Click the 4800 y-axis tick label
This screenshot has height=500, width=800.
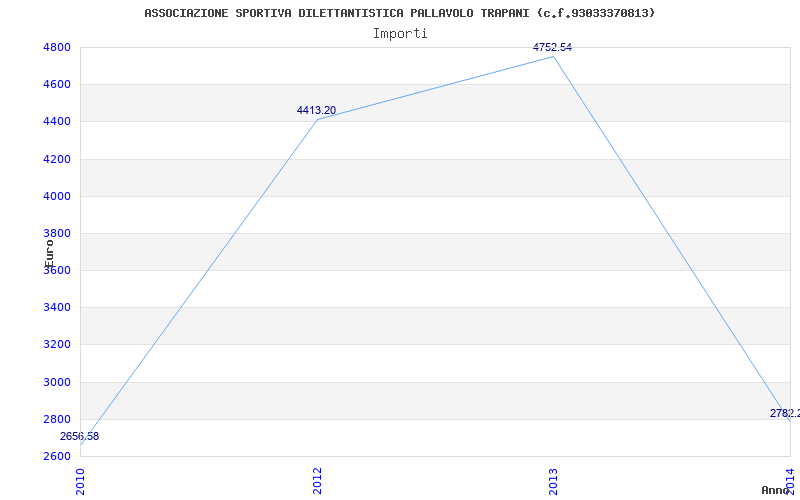tap(55, 47)
